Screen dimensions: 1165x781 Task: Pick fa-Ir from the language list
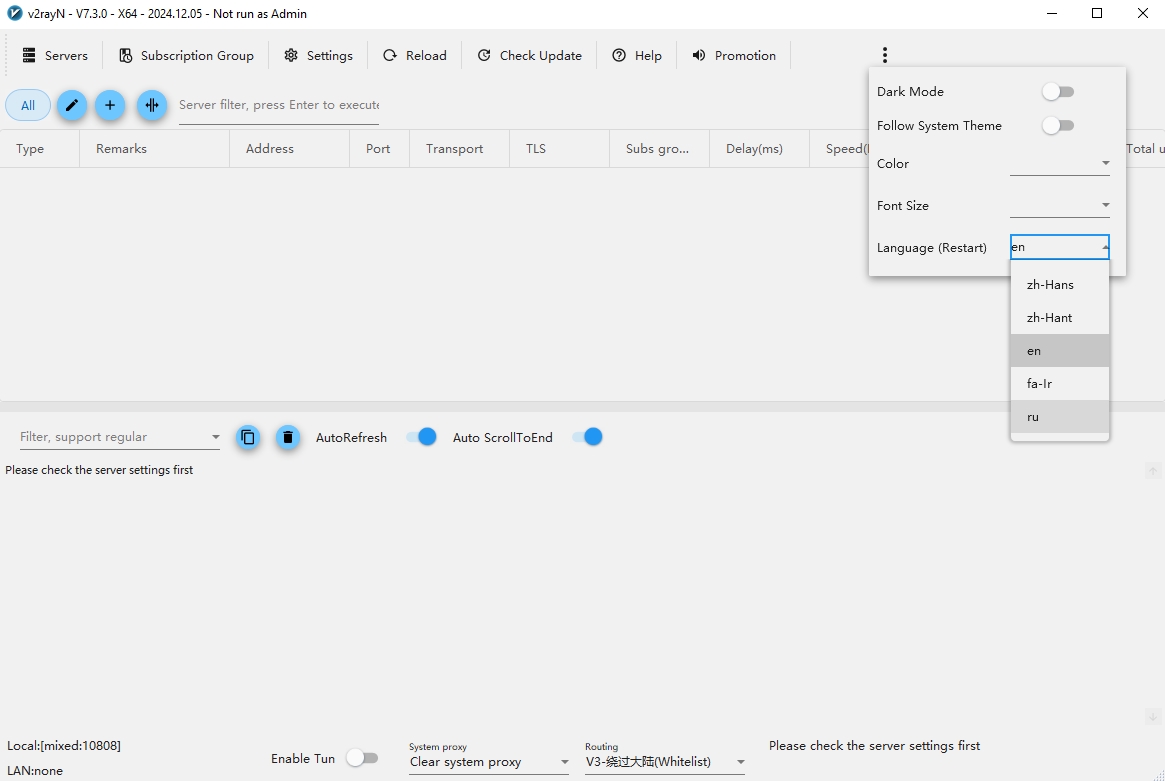[1059, 383]
